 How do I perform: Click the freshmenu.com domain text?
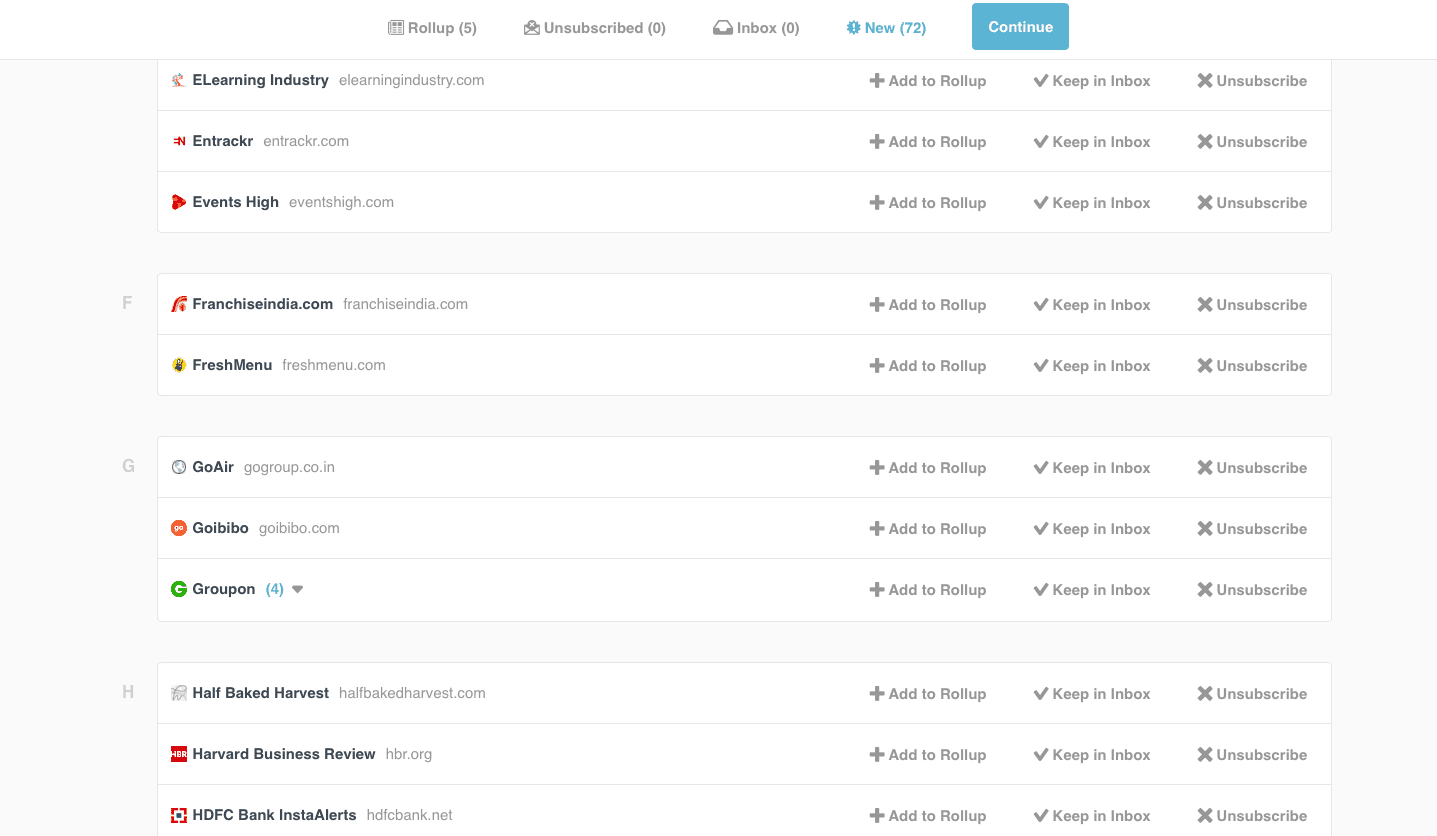pyautogui.click(x=334, y=365)
